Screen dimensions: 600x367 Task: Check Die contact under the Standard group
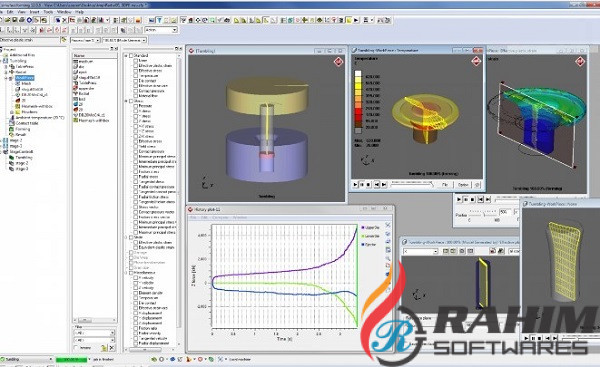[x=135, y=81]
